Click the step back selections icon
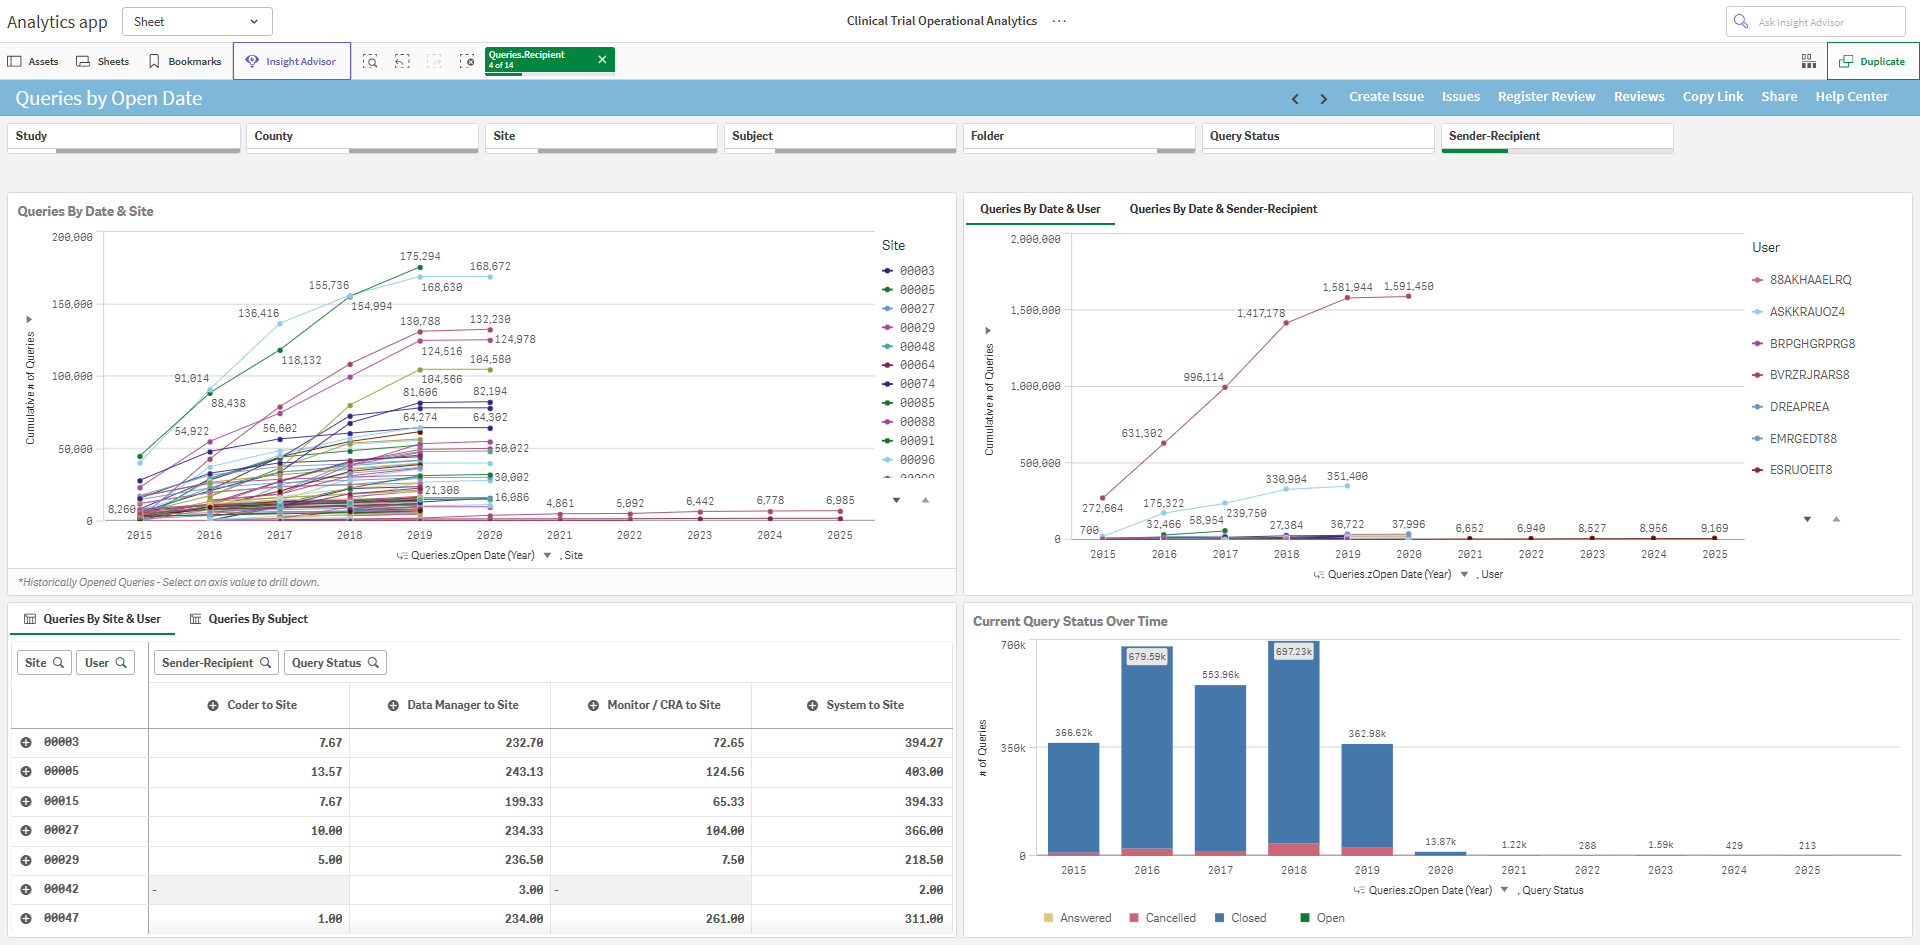Image resolution: width=1920 pixels, height=945 pixels. coord(402,61)
